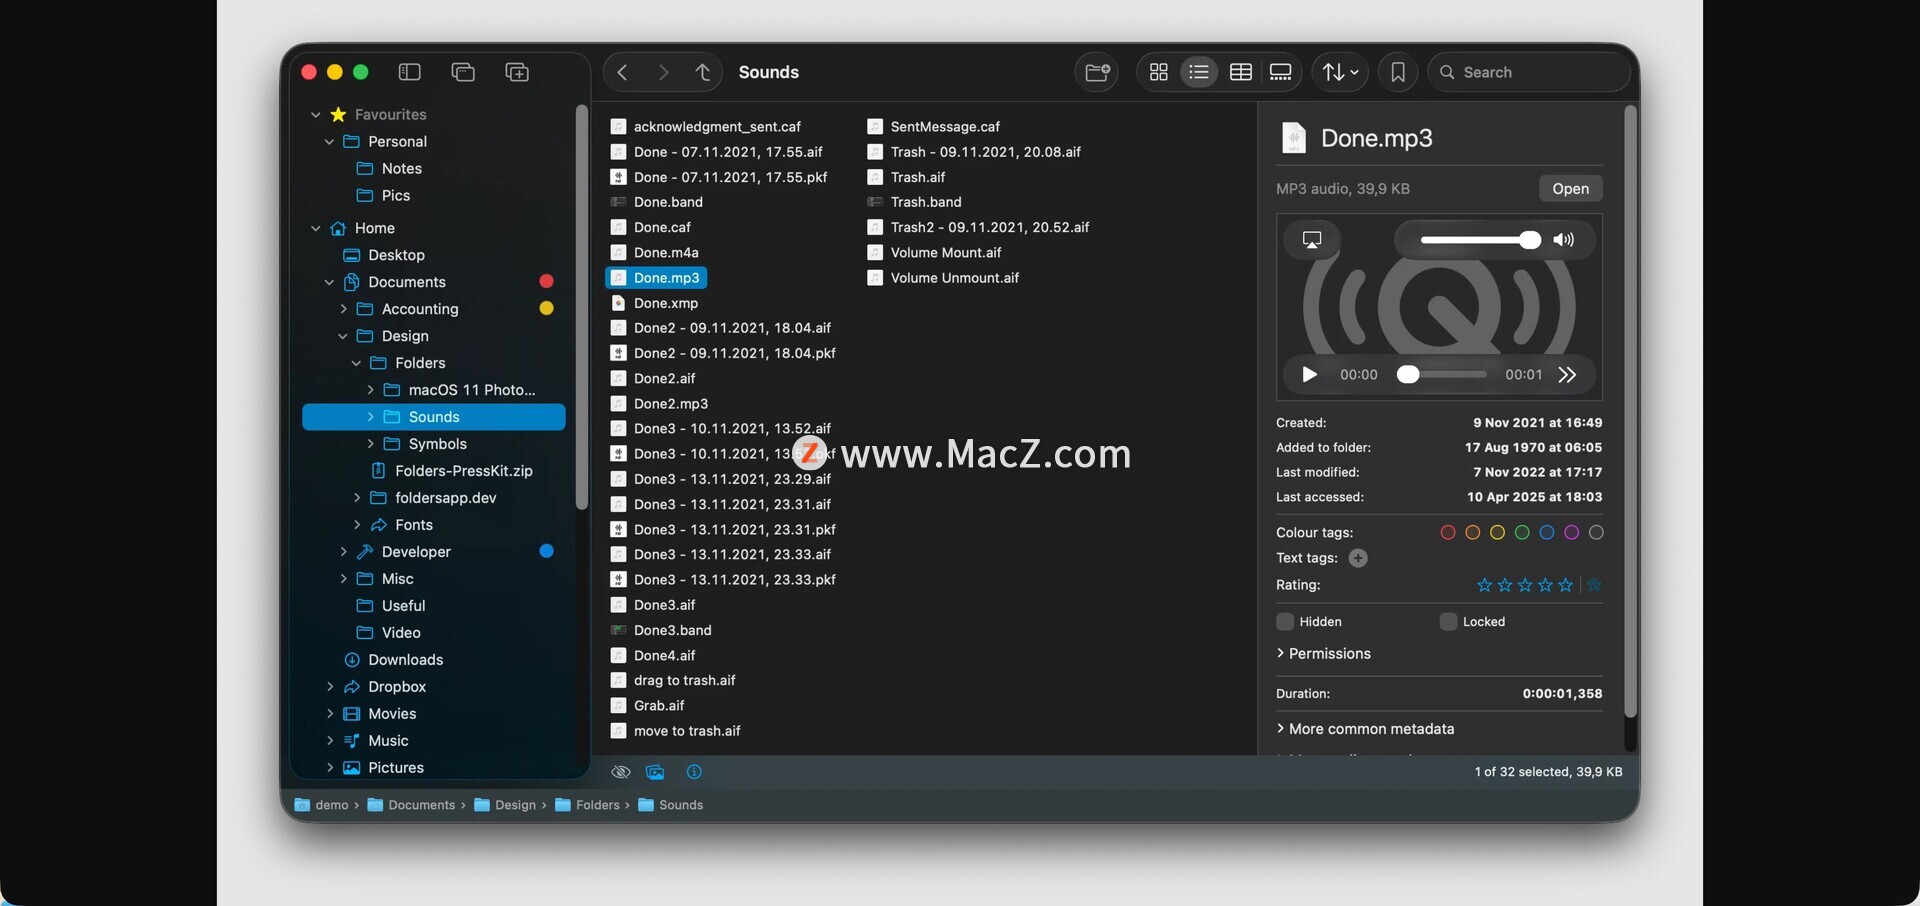Image resolution: width=1920 pixels, height=906 pixels.
Task: Switch to icon grid view
Action: [x=1158, y=72]
